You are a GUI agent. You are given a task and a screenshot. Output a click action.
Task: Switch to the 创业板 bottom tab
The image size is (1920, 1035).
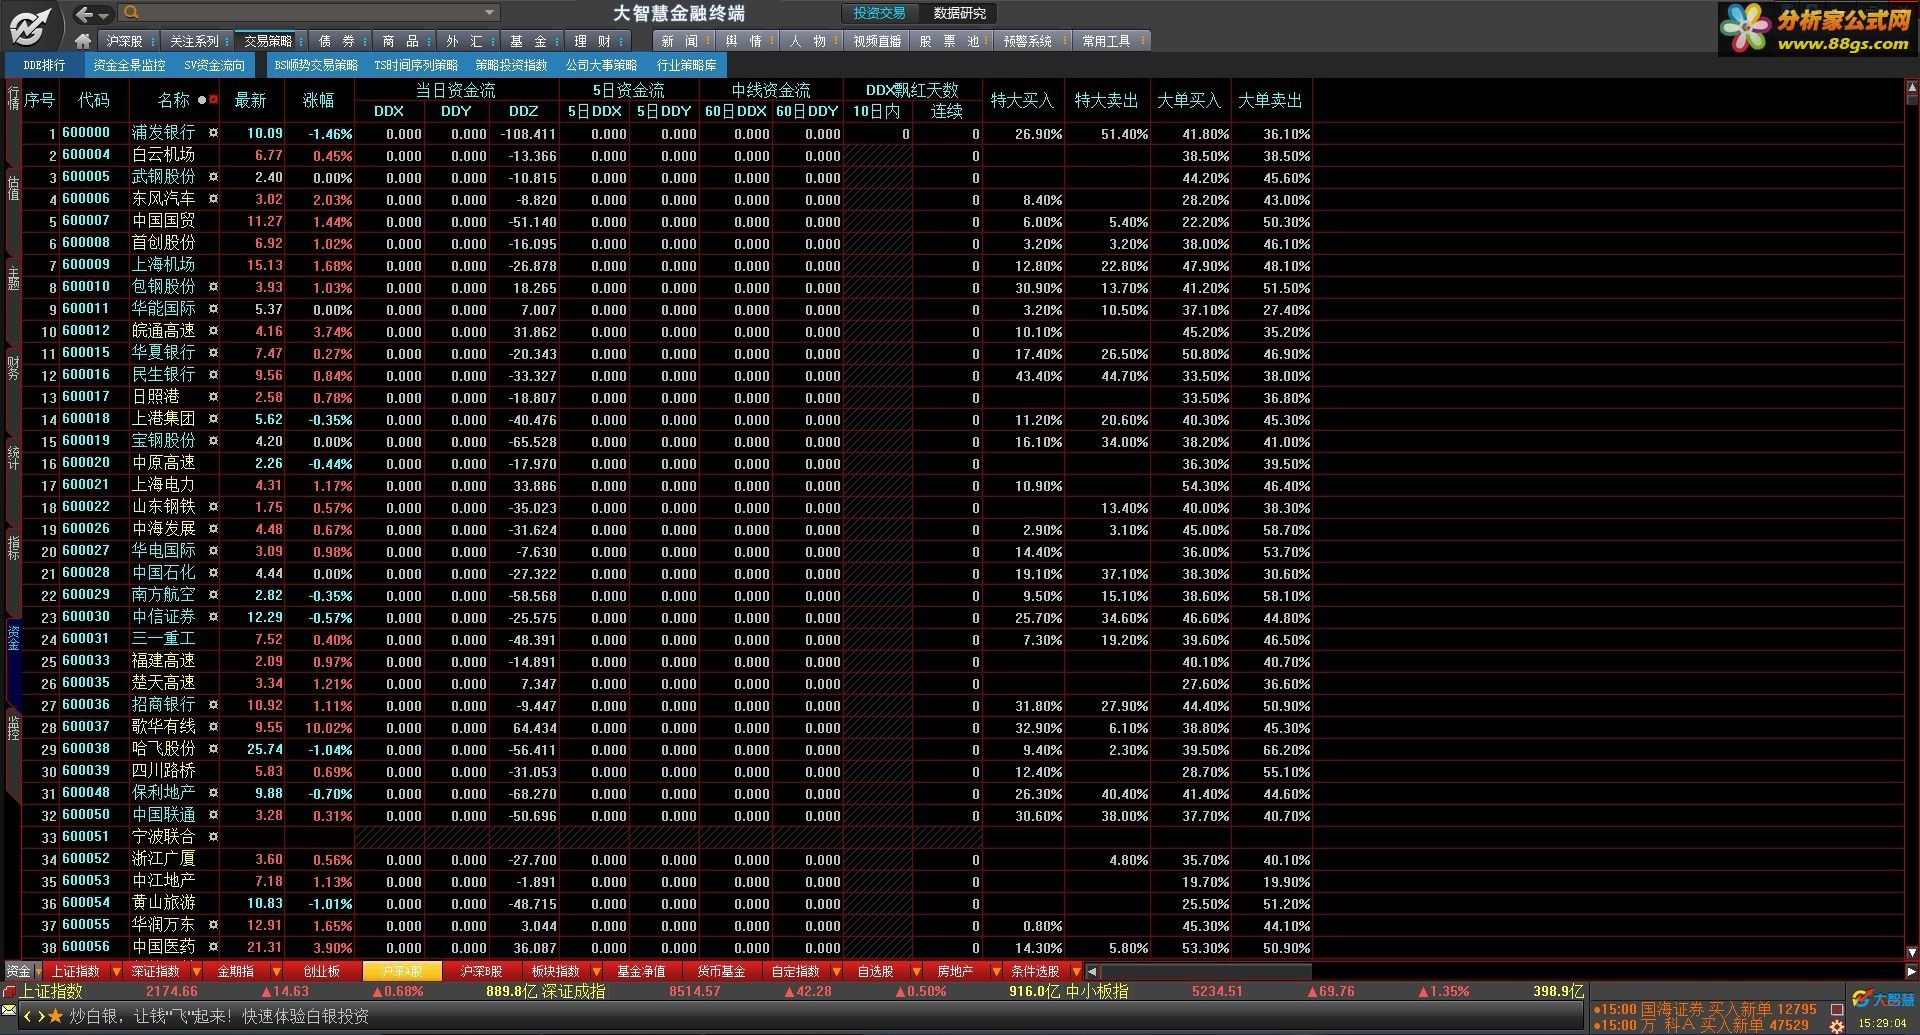pyautogui.click(x=322, y=971)
